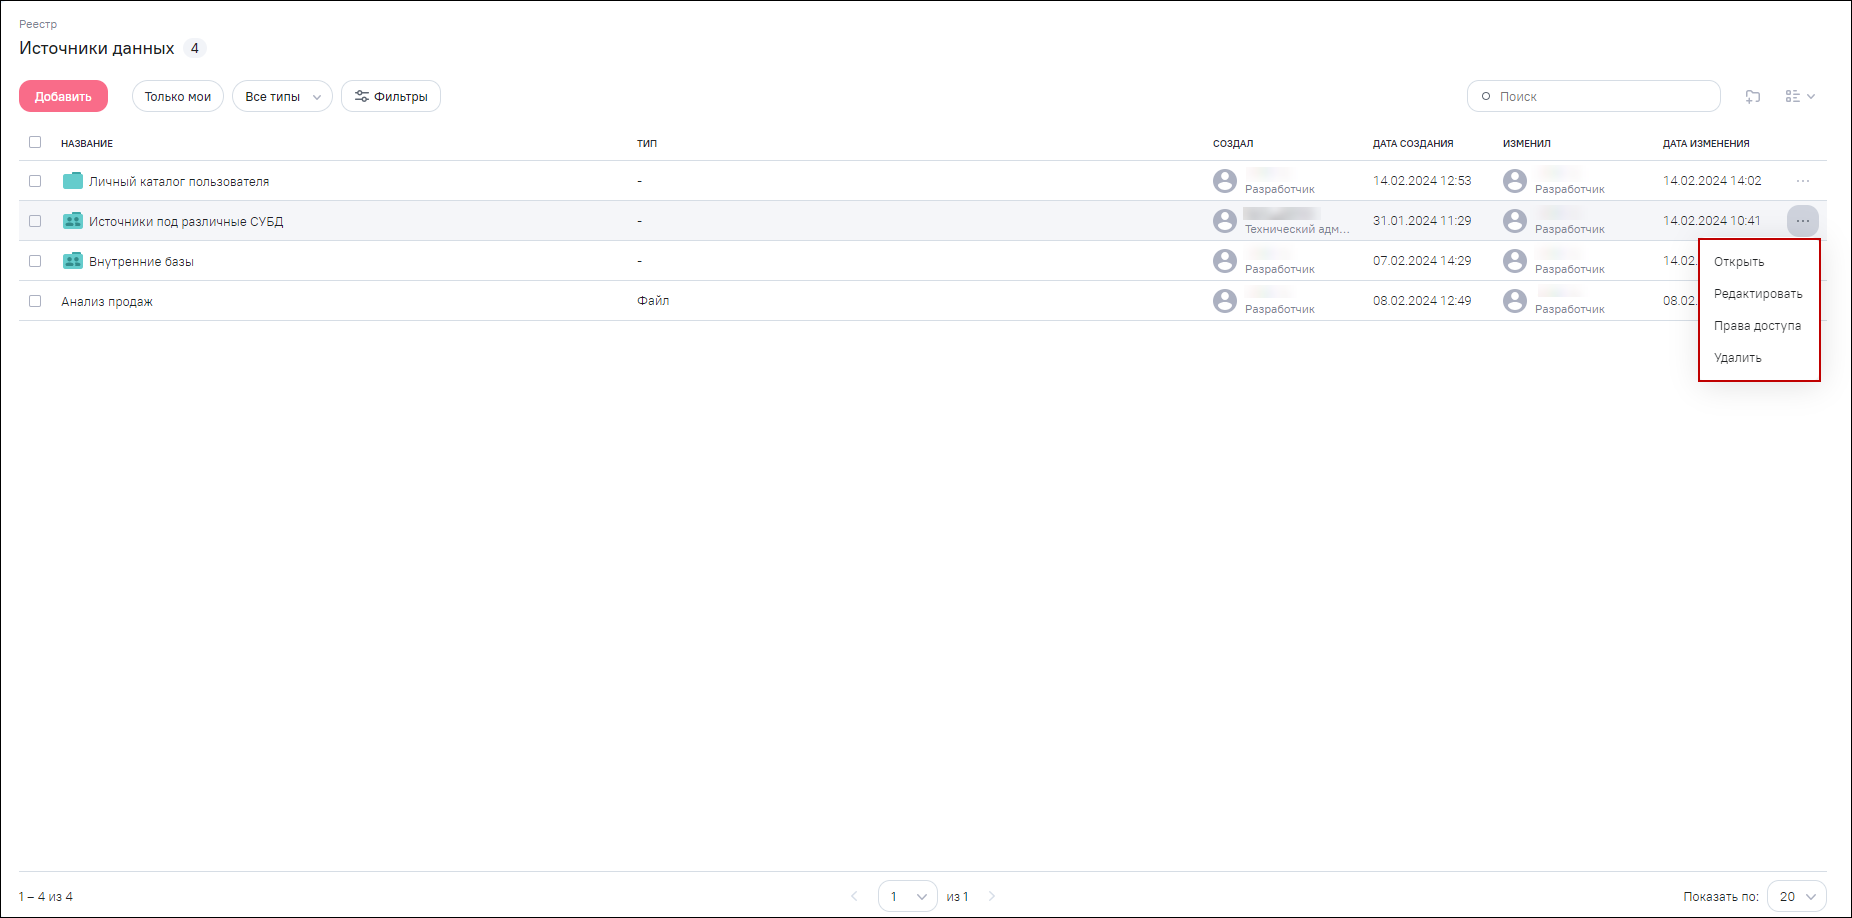Click the pink Добавить button
Image resolution: width=1852 pixels, height=918 pixels.
point(63,96)
